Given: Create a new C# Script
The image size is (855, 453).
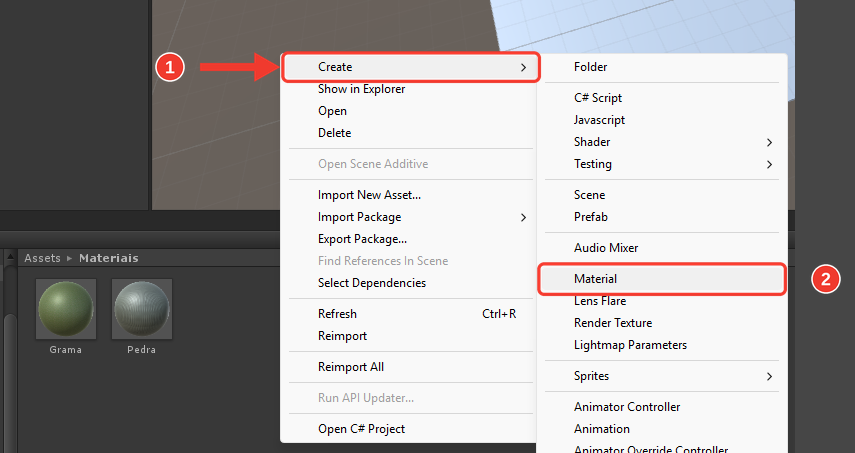Looking at the screenshot, I should pyautogui.click(x=662, y=98).
